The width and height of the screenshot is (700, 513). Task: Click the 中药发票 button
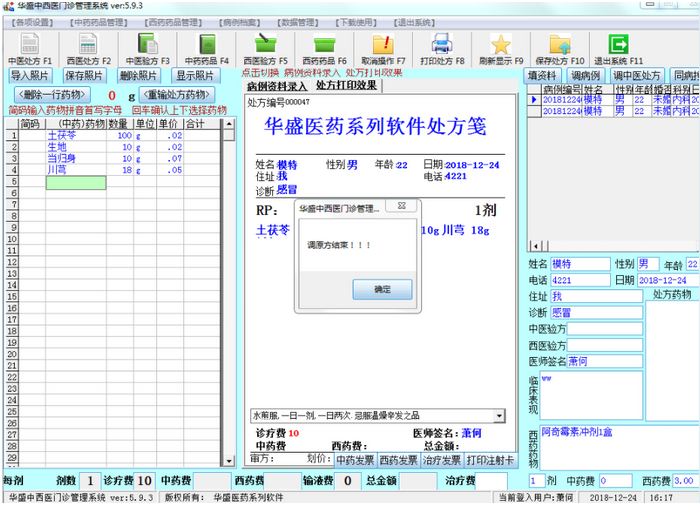click(355, 460)
